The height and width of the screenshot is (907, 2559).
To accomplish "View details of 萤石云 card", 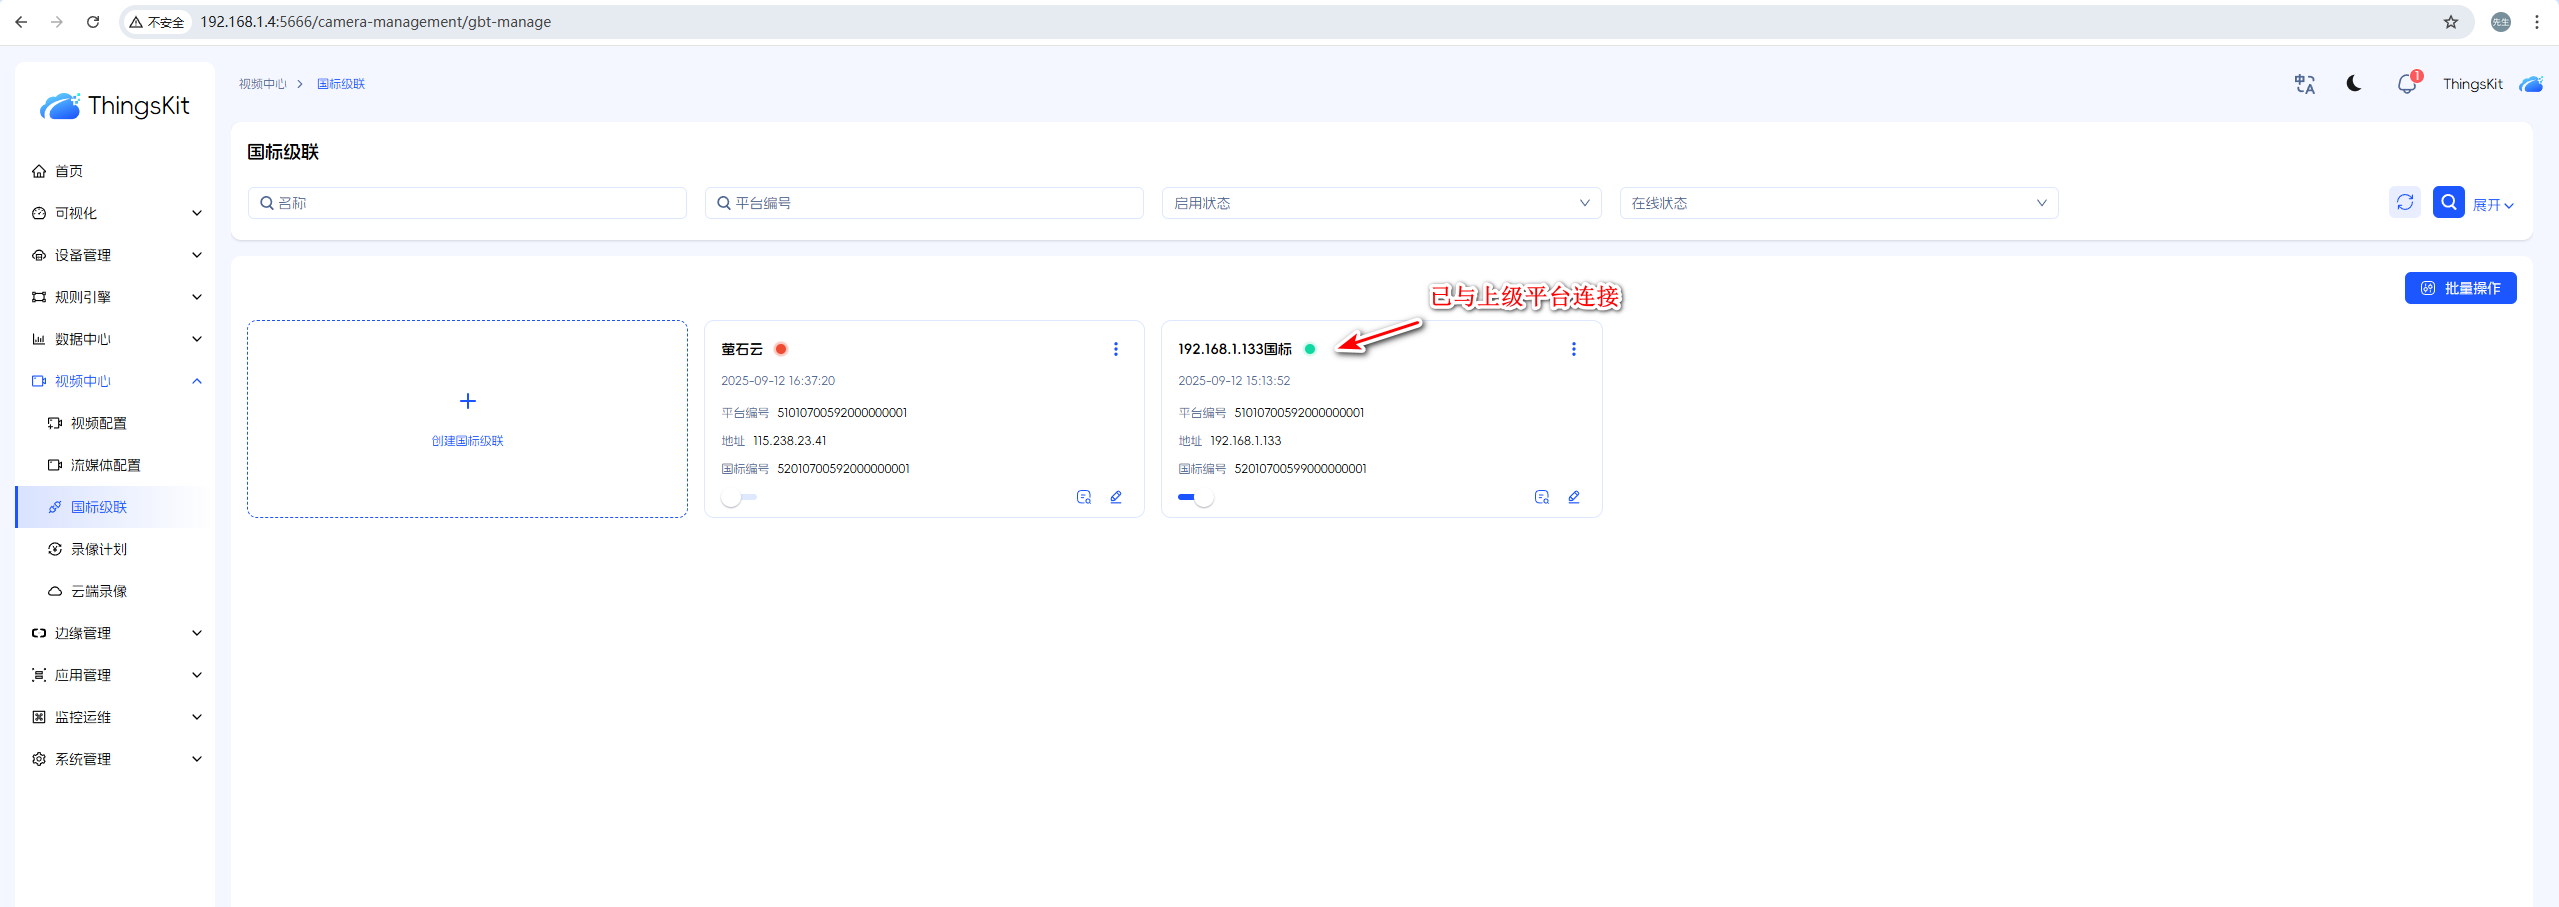I will 1083,497.
